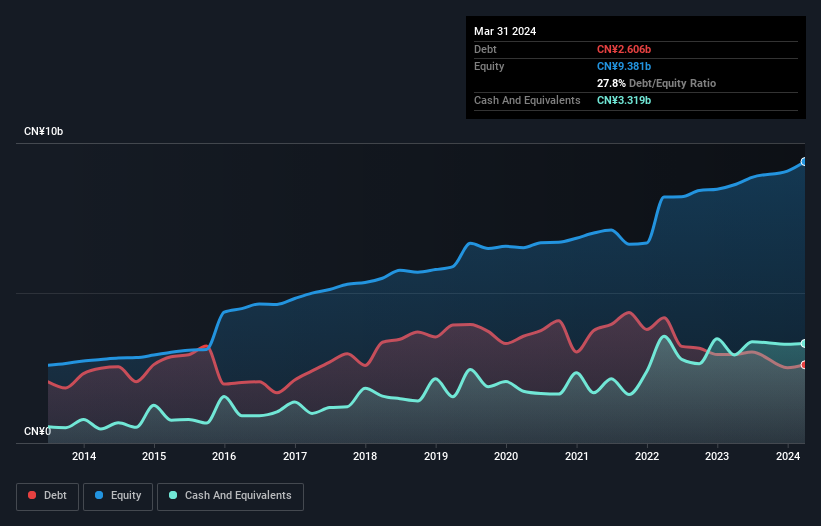
Task: Click the CN¥0 y-axis label
Action: coord(38,431)
